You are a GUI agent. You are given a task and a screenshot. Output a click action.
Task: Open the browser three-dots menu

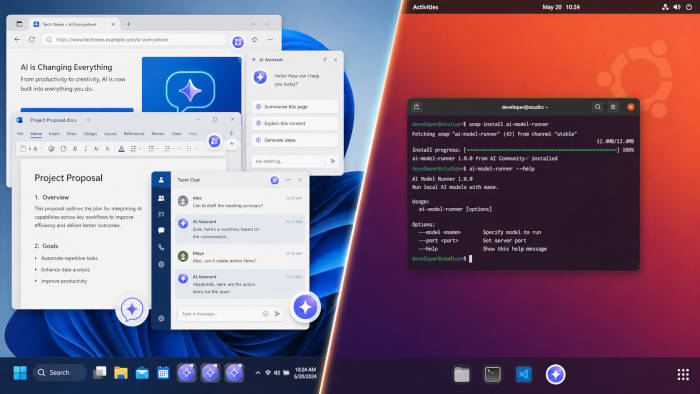(x=271, y=40)
